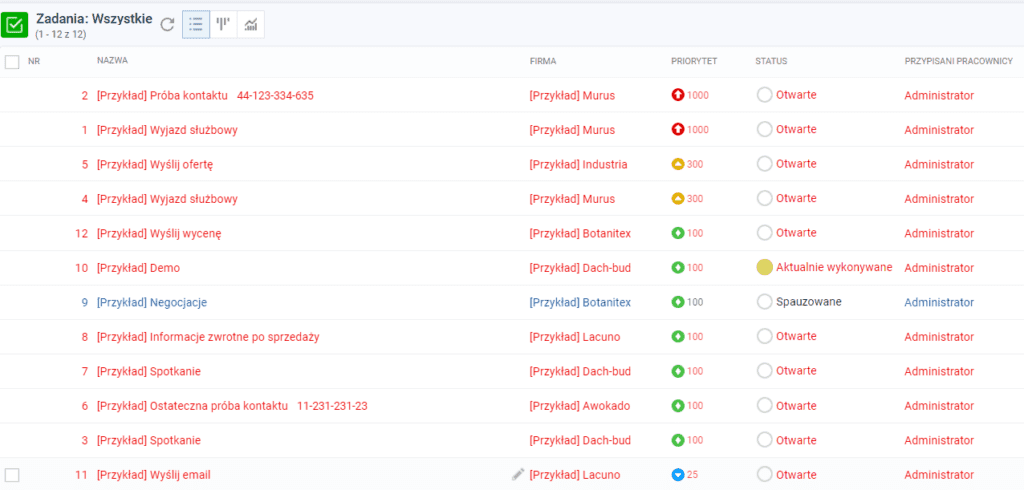Viewport: 1024px width, 490px height.
Task: Click pencil edit icon on Wyślij email row
Action: tap(517, 474)
